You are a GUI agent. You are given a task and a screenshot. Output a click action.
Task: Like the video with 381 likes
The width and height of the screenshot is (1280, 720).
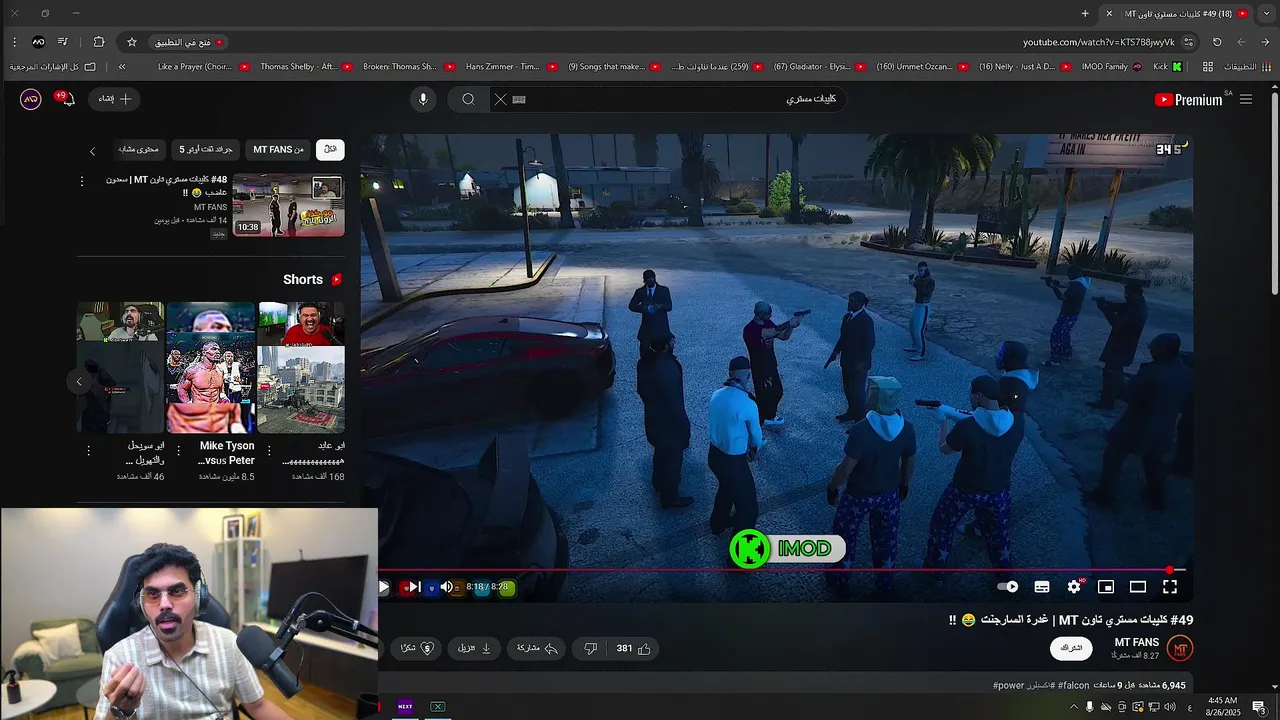pos(633,648)
